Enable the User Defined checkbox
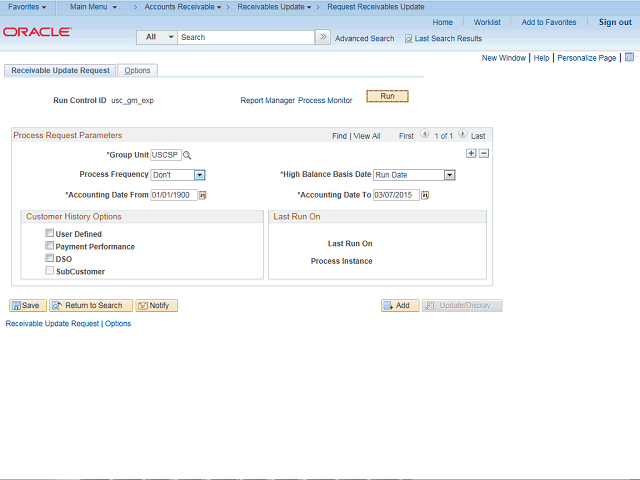The height and width of the screenshot is (480, 640). pos(49,233)
